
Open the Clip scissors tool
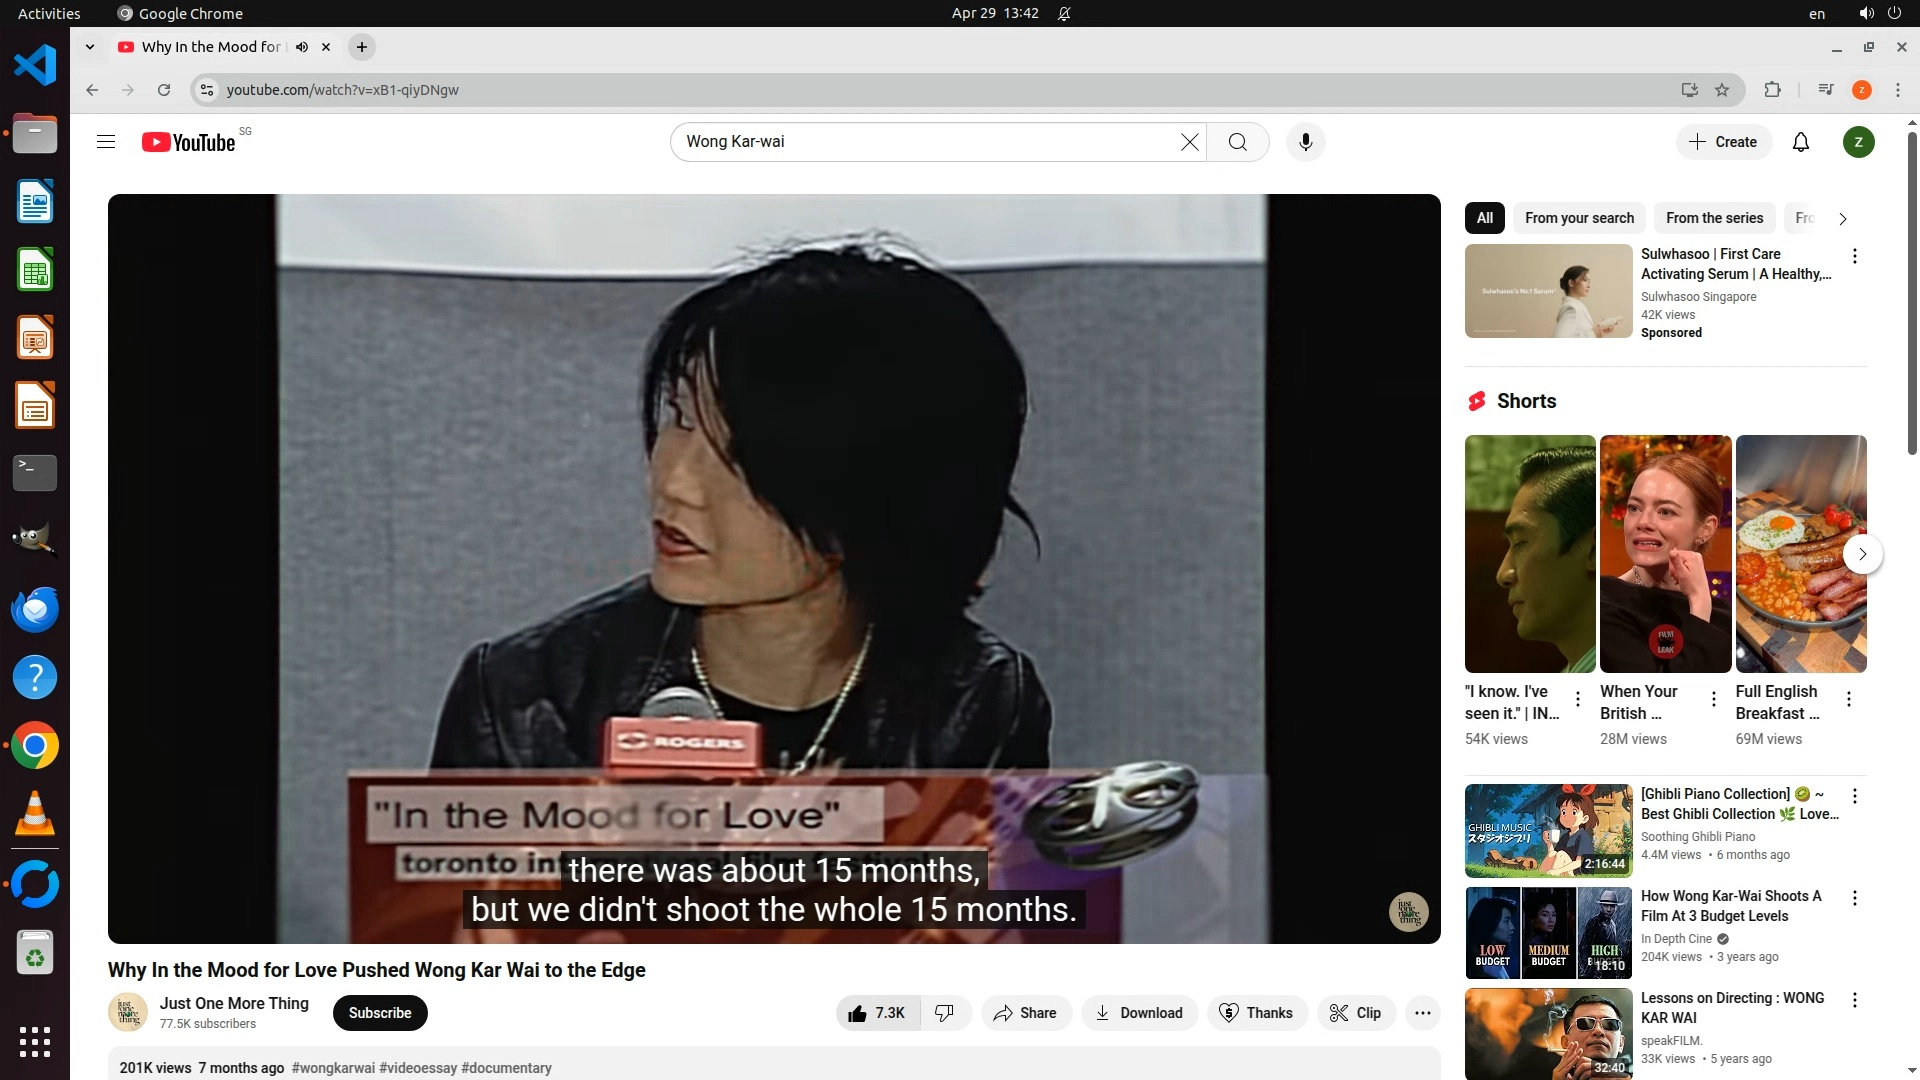click(1355, 1013)
